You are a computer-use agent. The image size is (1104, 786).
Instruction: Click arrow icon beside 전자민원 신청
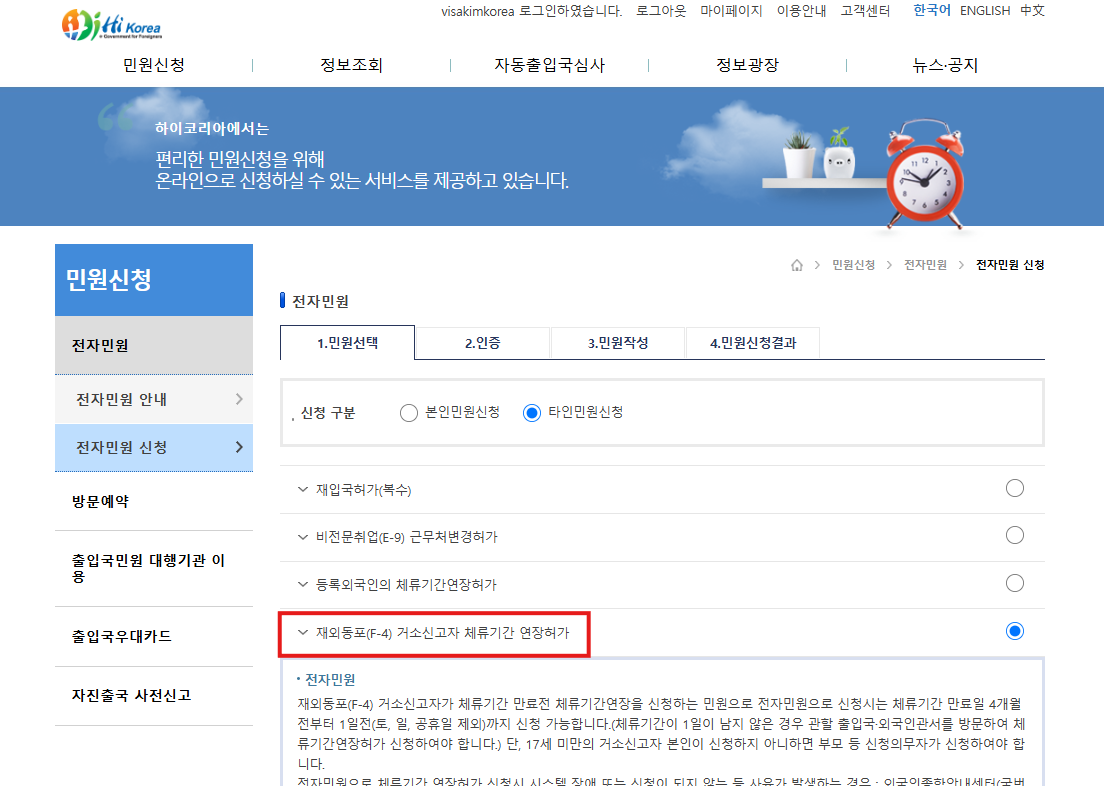[239, 447]
